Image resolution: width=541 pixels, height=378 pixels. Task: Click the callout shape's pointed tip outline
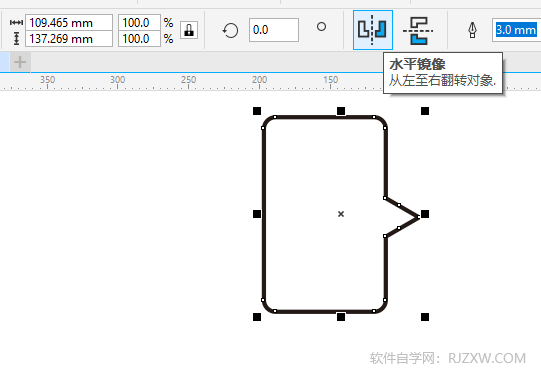coord(417,217)
